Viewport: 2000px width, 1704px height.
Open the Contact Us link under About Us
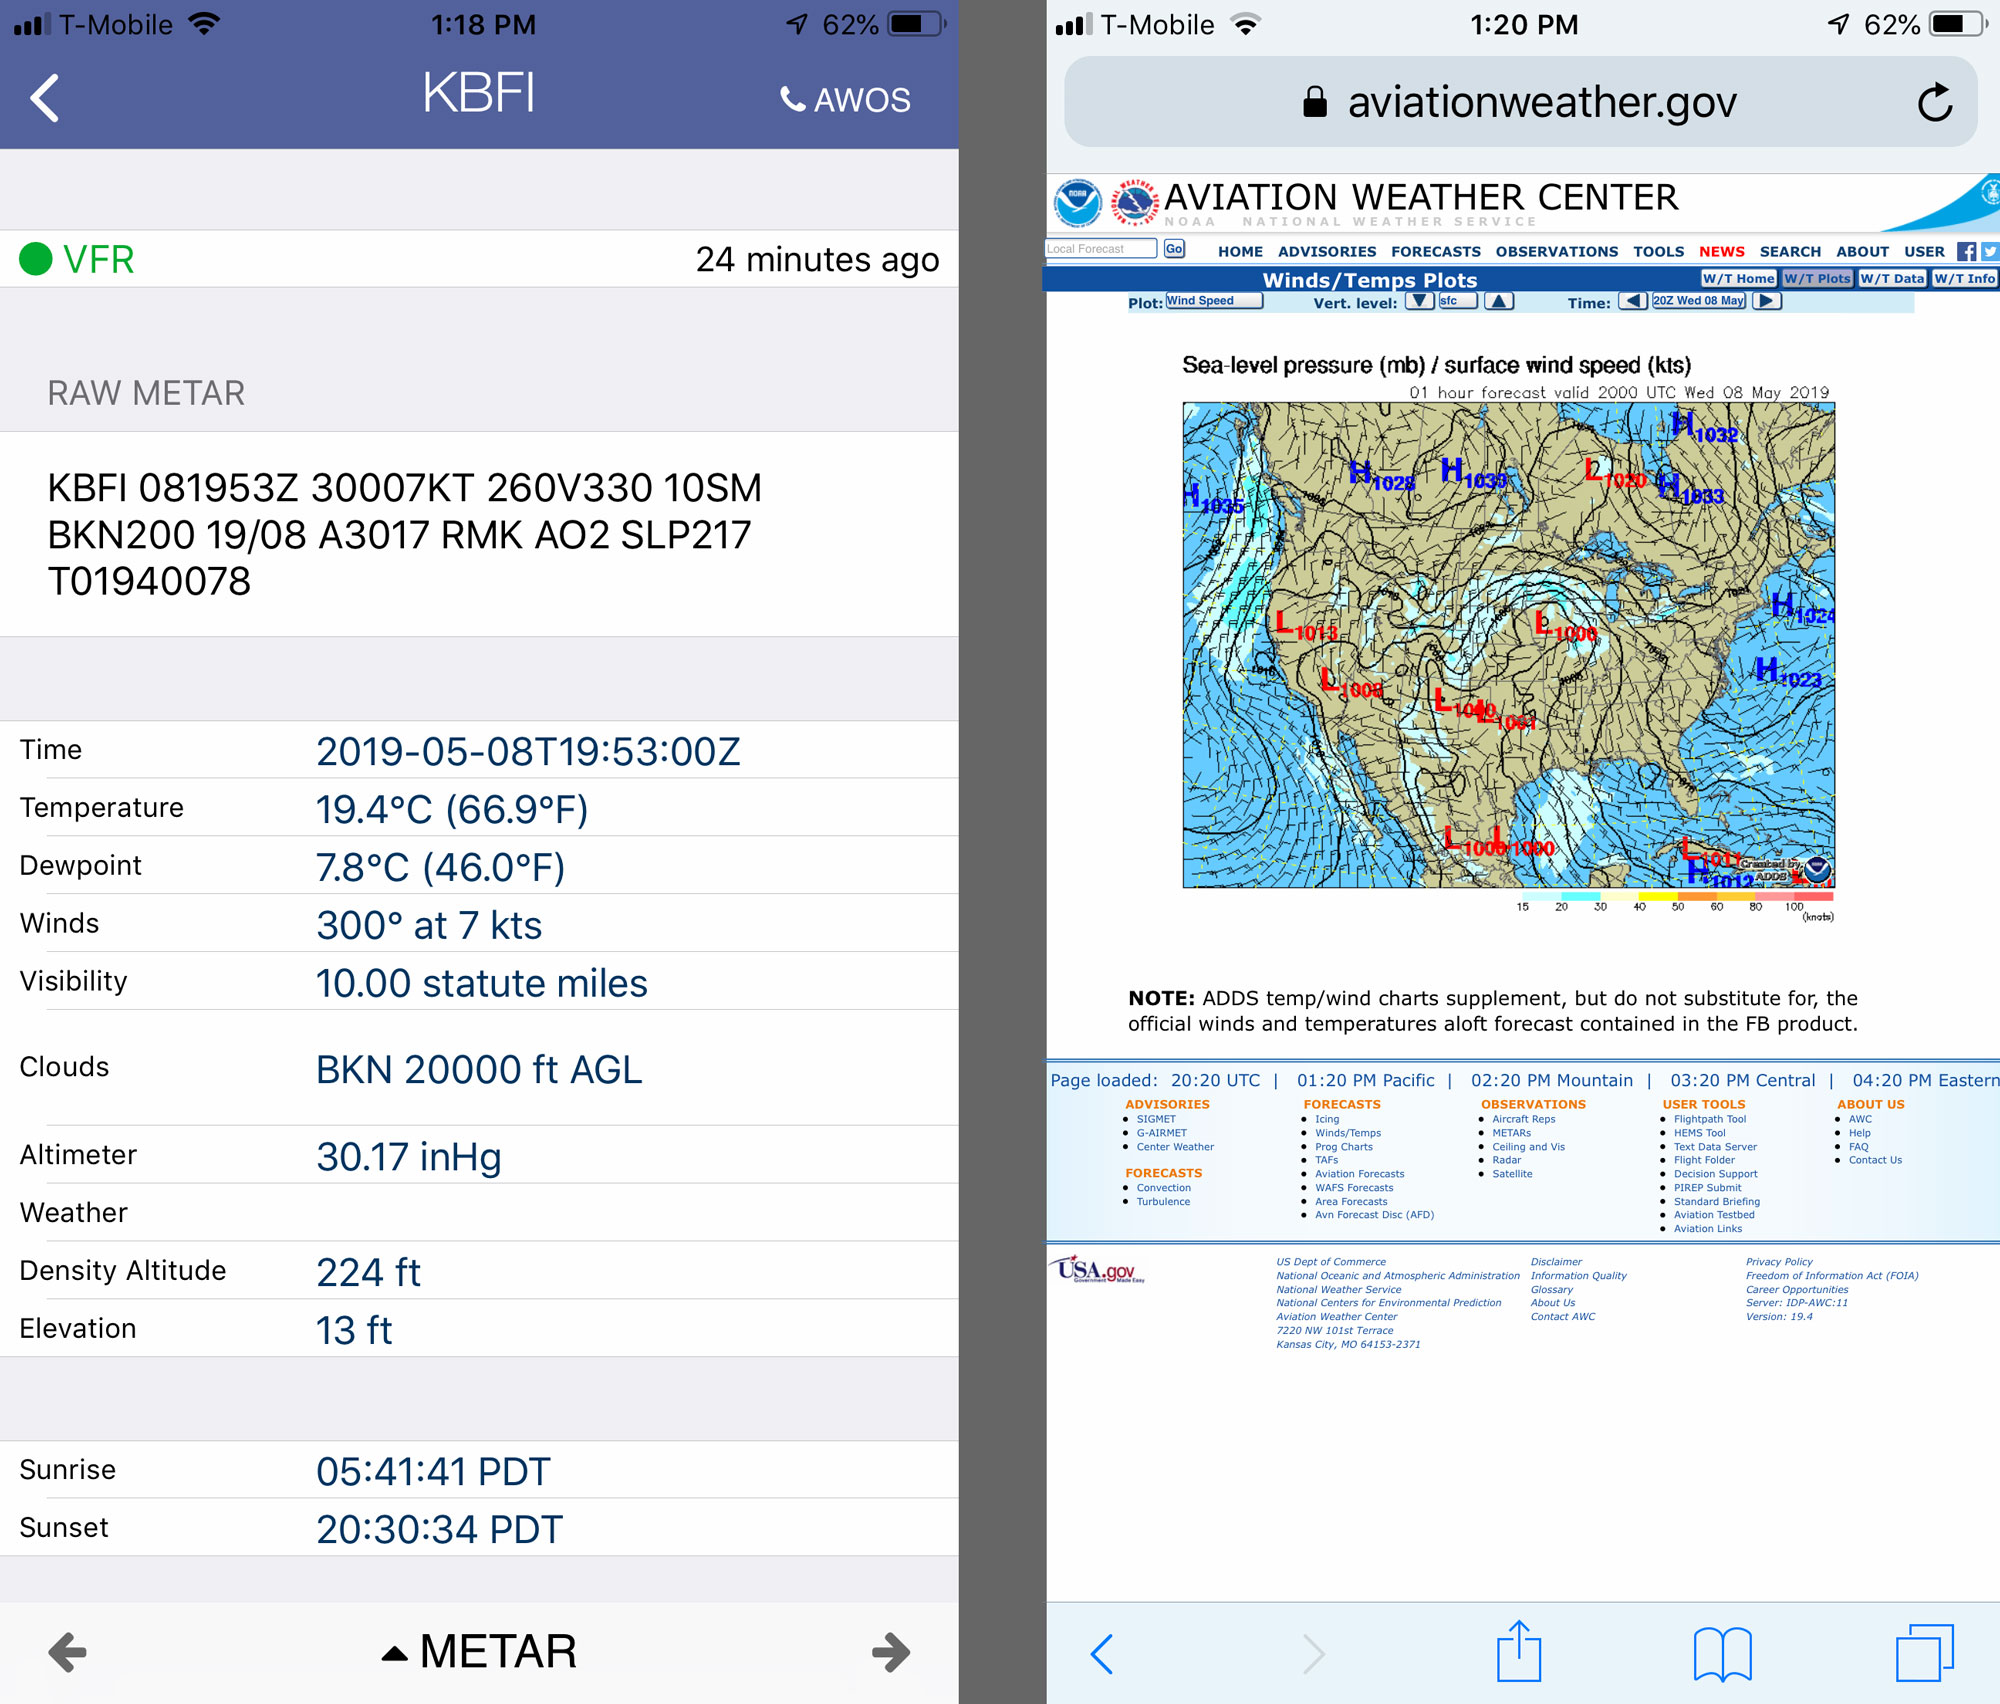[x=1875, y=1161]
